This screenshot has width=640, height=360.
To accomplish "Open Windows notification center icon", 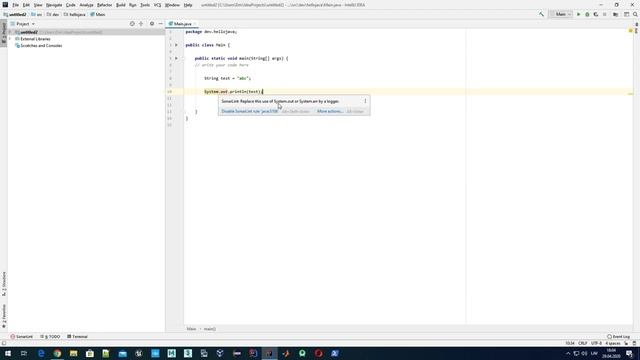I will (629, 353).
